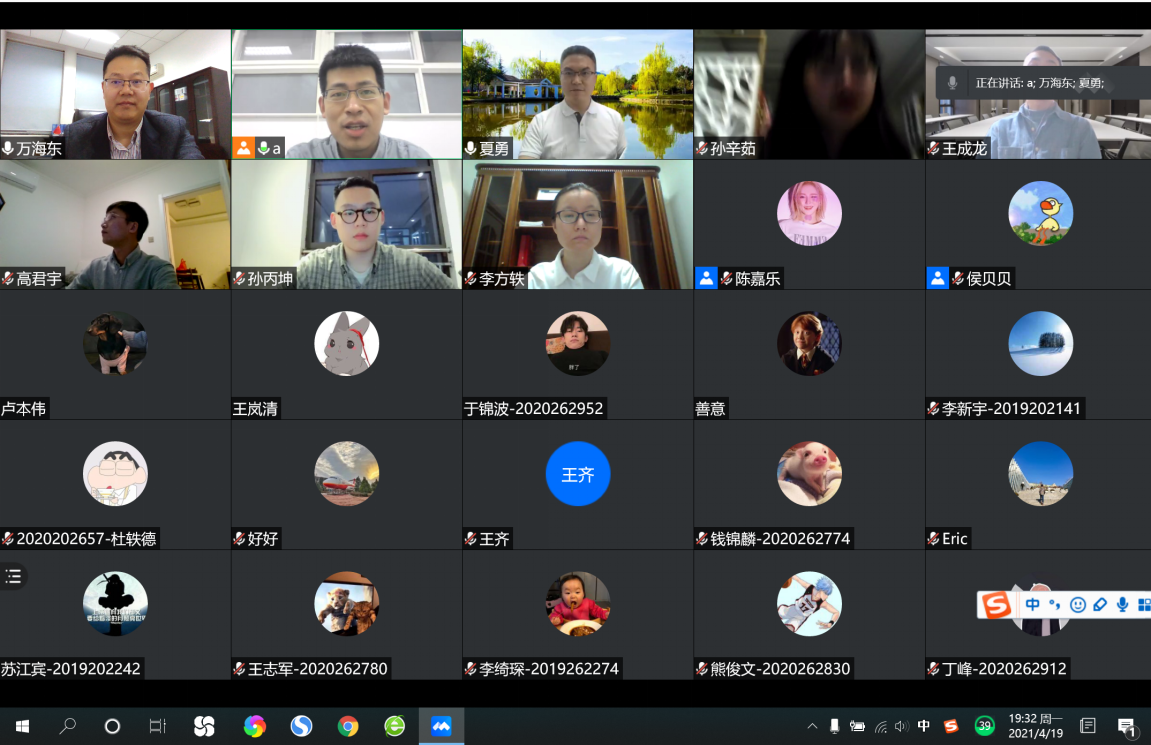The width and height of the screenshot is (1151, 745).
Task: Click the blue 王齐 avatar circle
Action: pyautogui.click(x=578, y=474)
